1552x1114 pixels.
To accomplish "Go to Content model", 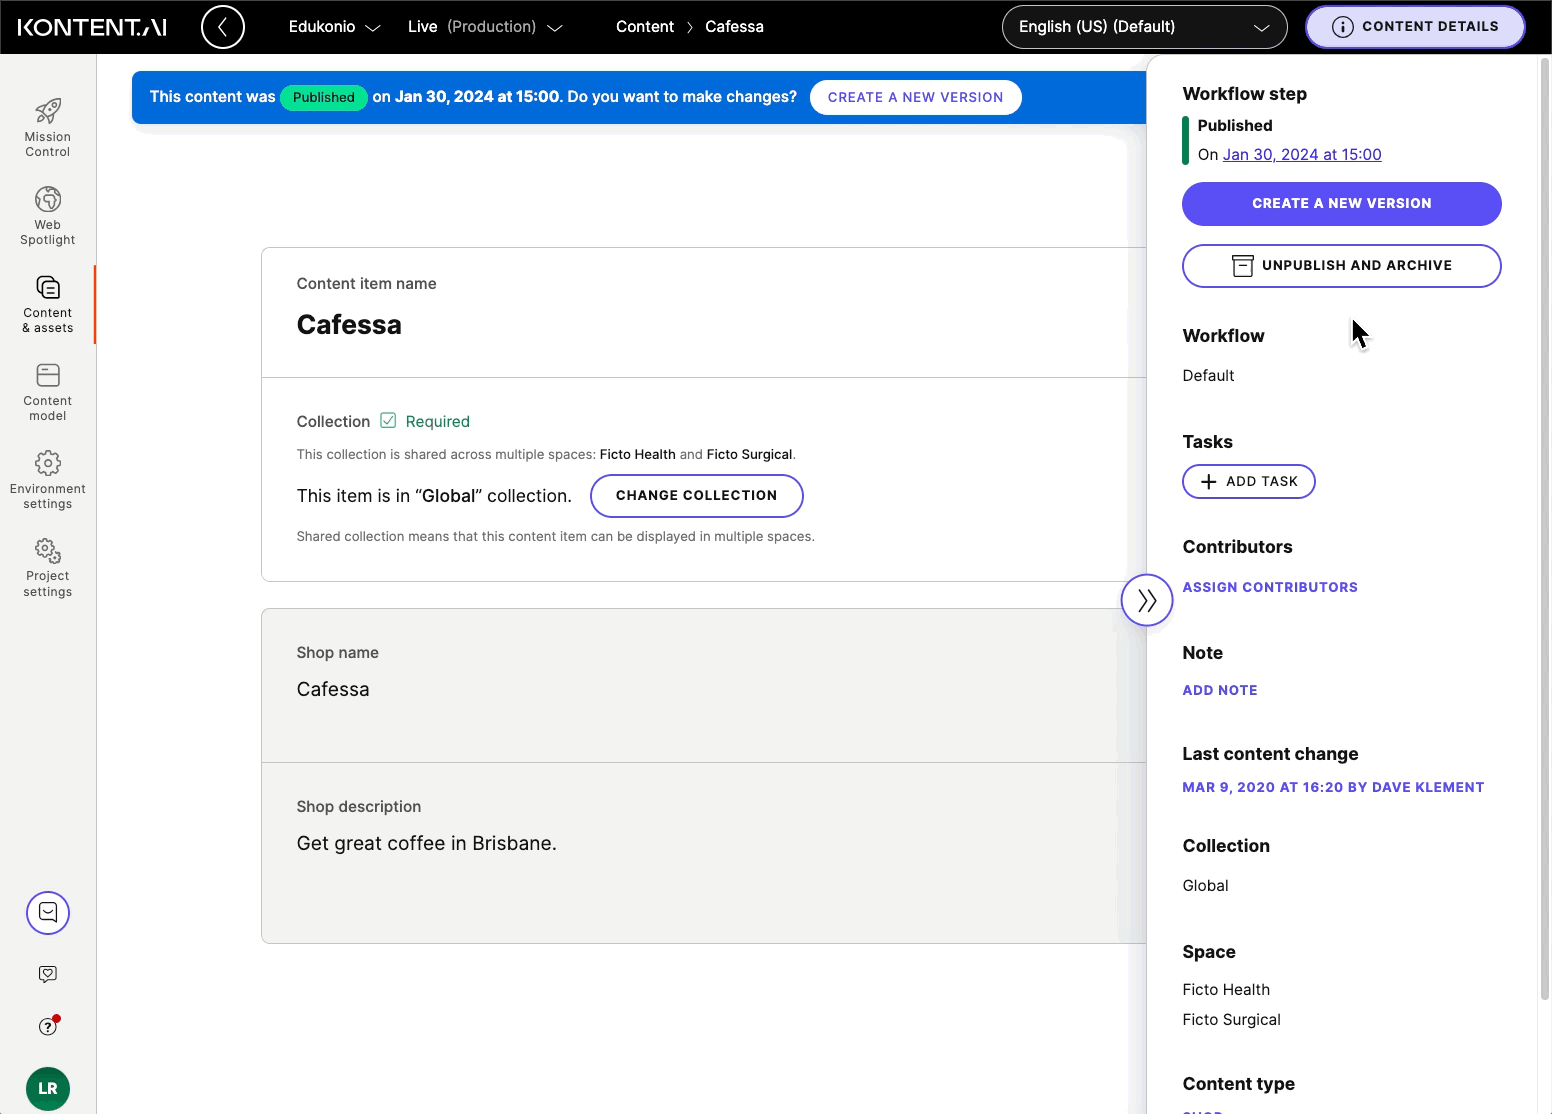I will coord(47,390).
